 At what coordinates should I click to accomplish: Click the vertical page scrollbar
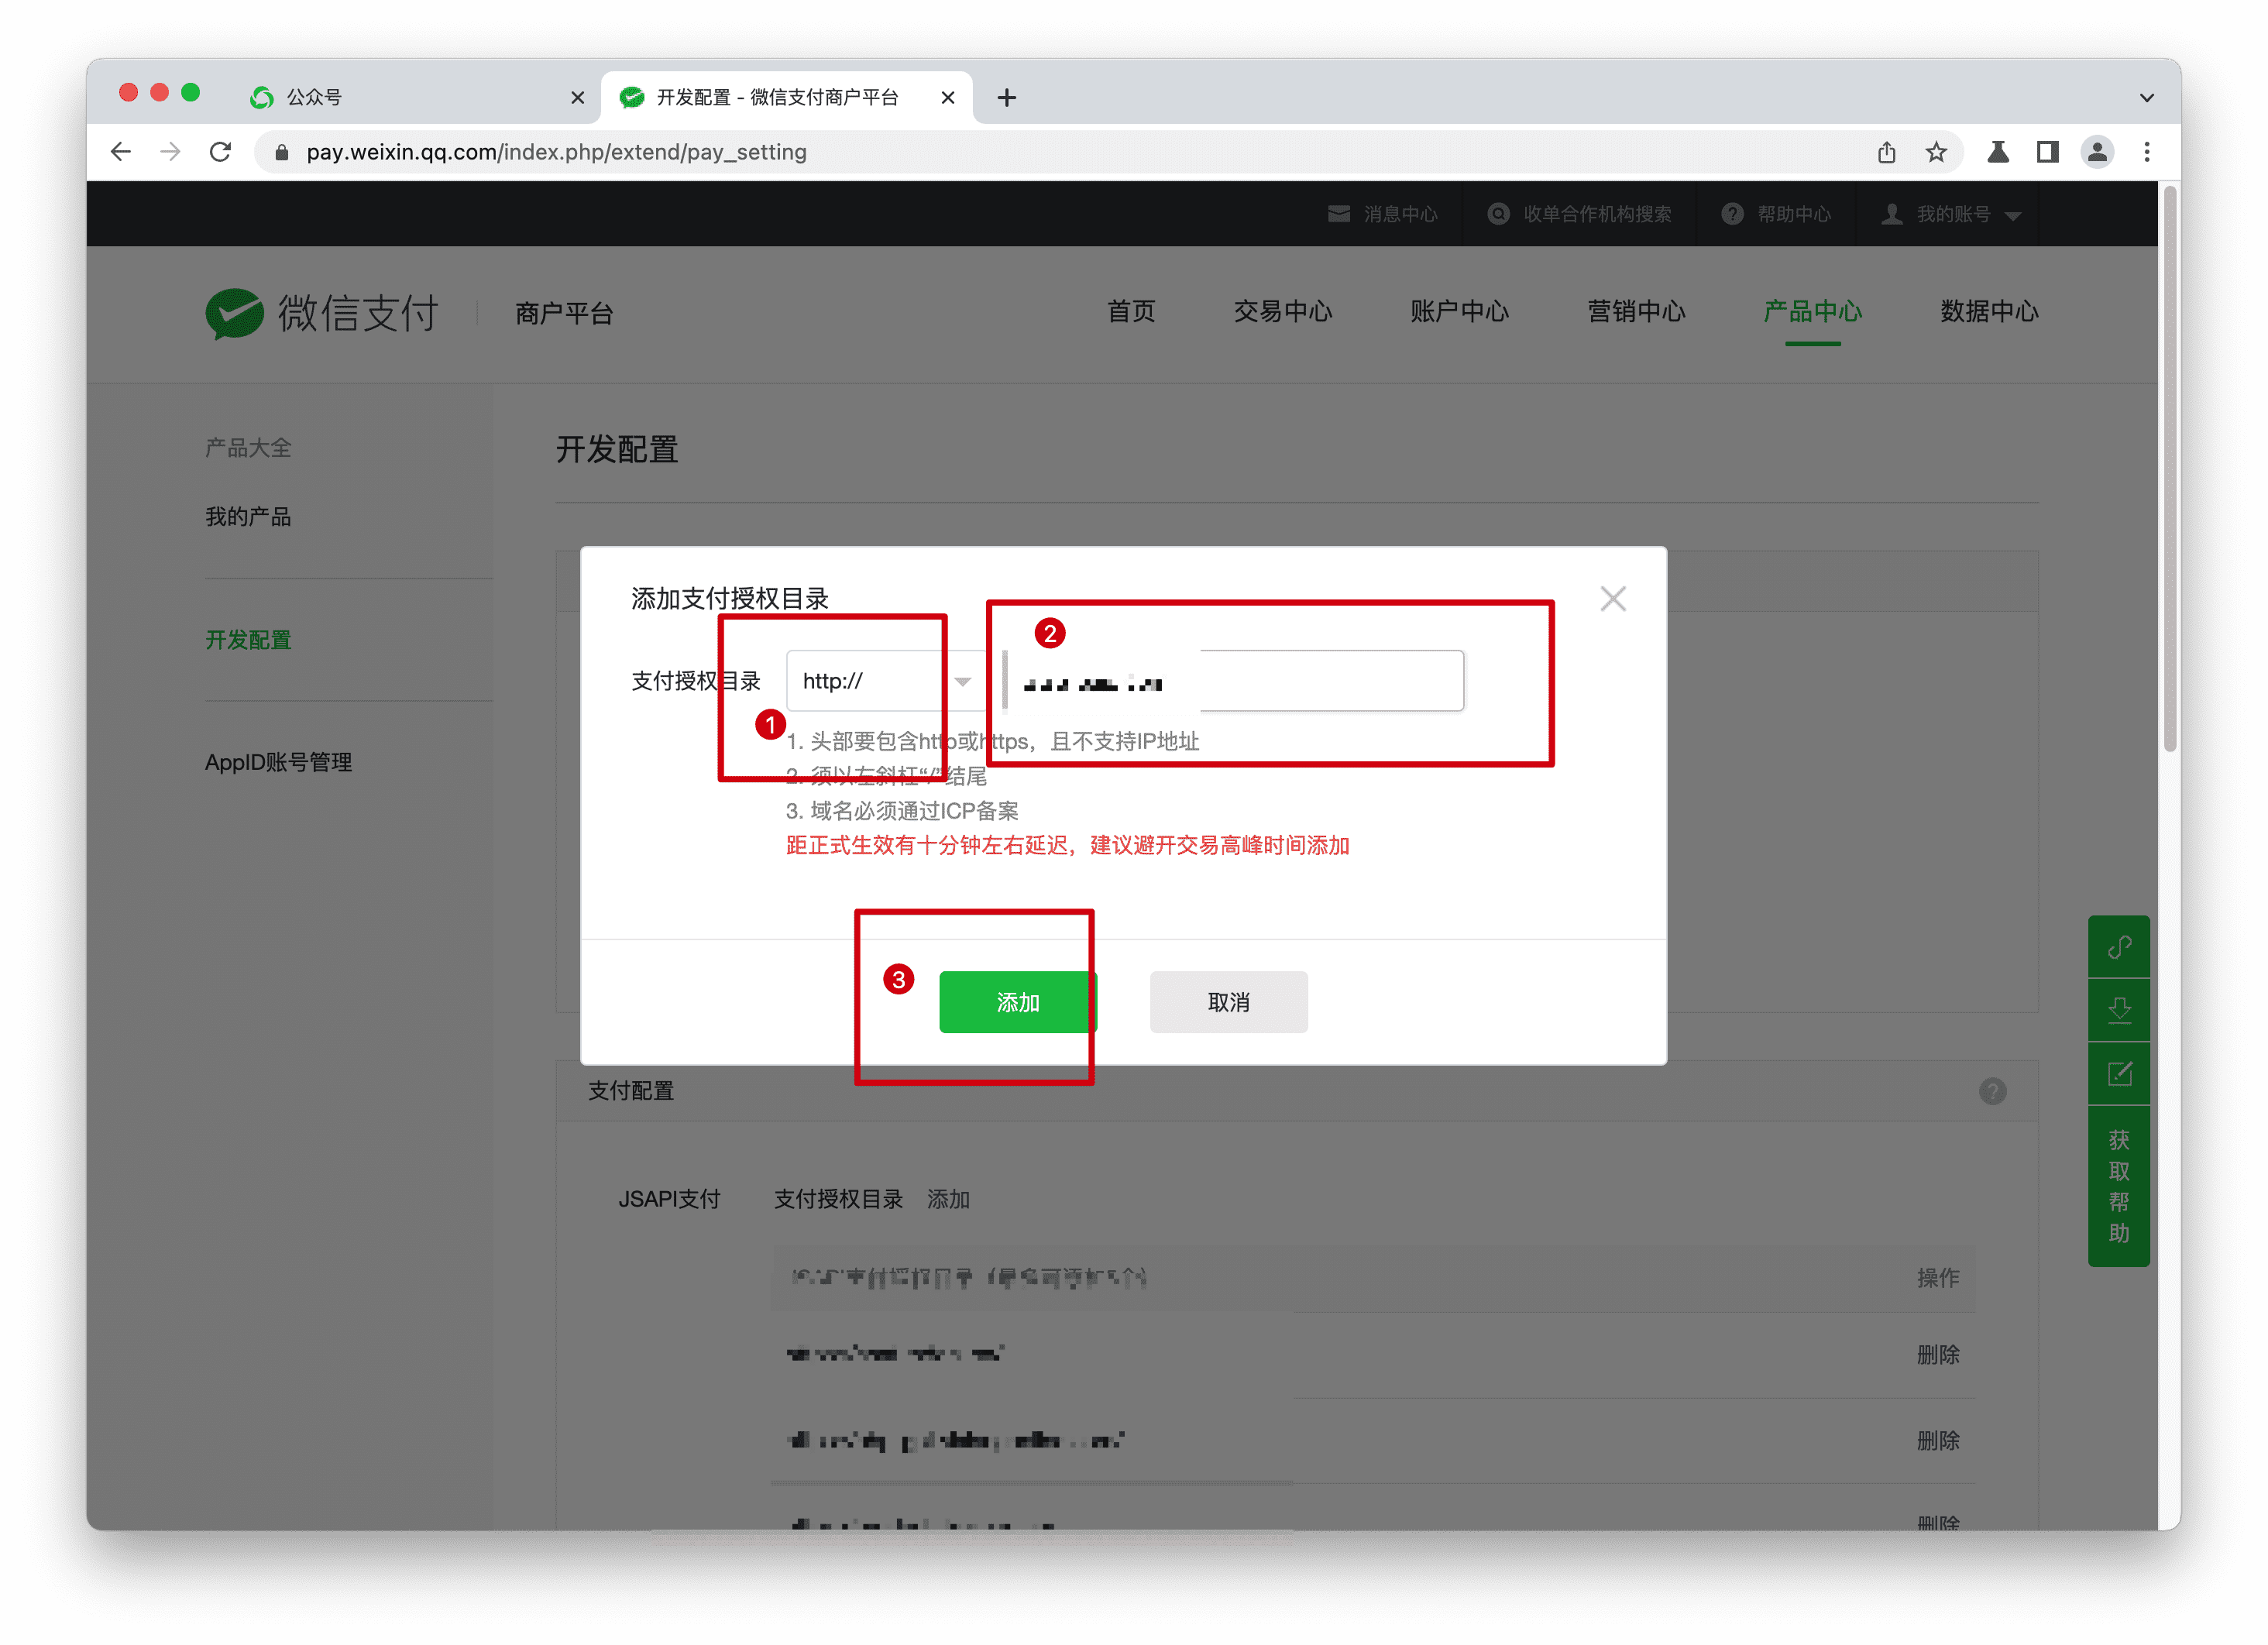[x=2170, y=470]
